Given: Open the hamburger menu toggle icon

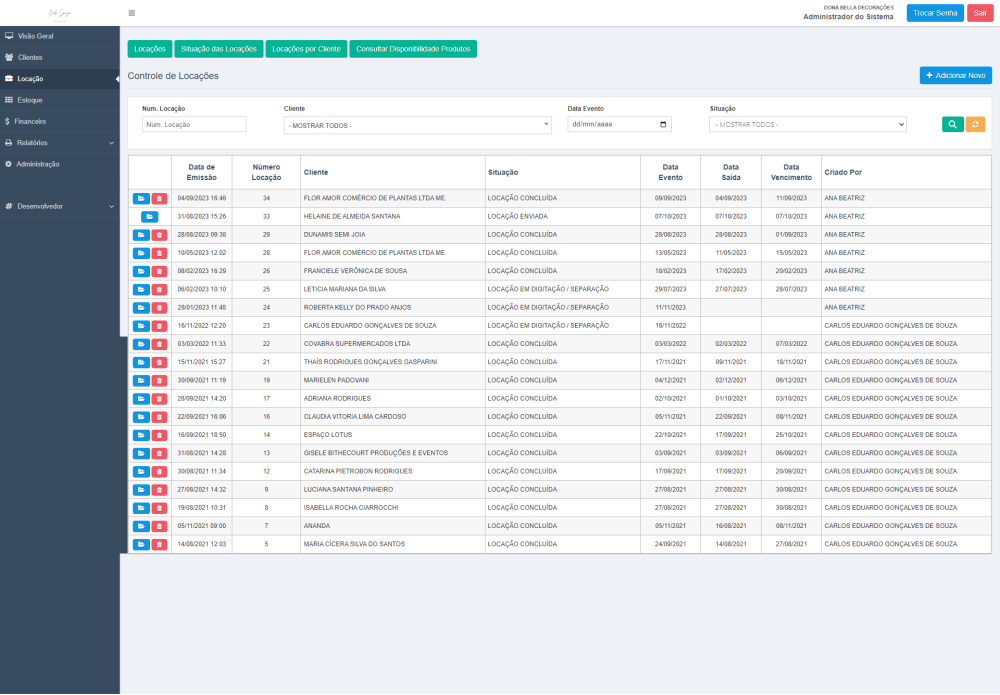Looking at the screenshot, I should 131,13.
